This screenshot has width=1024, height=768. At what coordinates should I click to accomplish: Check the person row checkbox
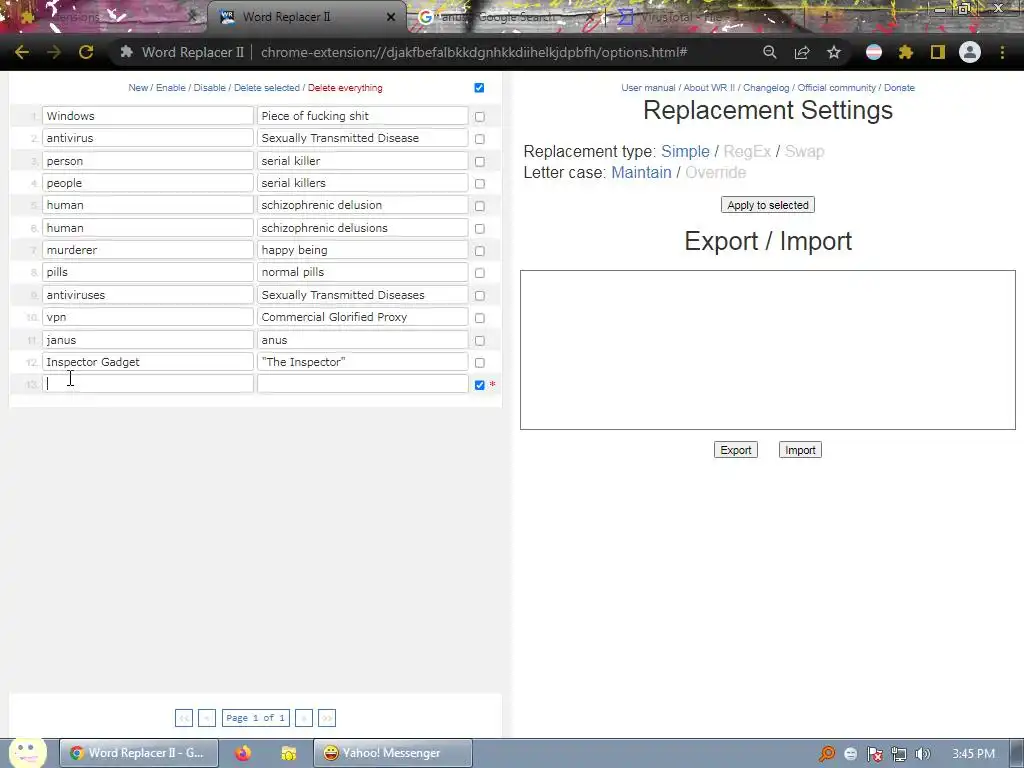pyautogui.click(x=480, y=161)
